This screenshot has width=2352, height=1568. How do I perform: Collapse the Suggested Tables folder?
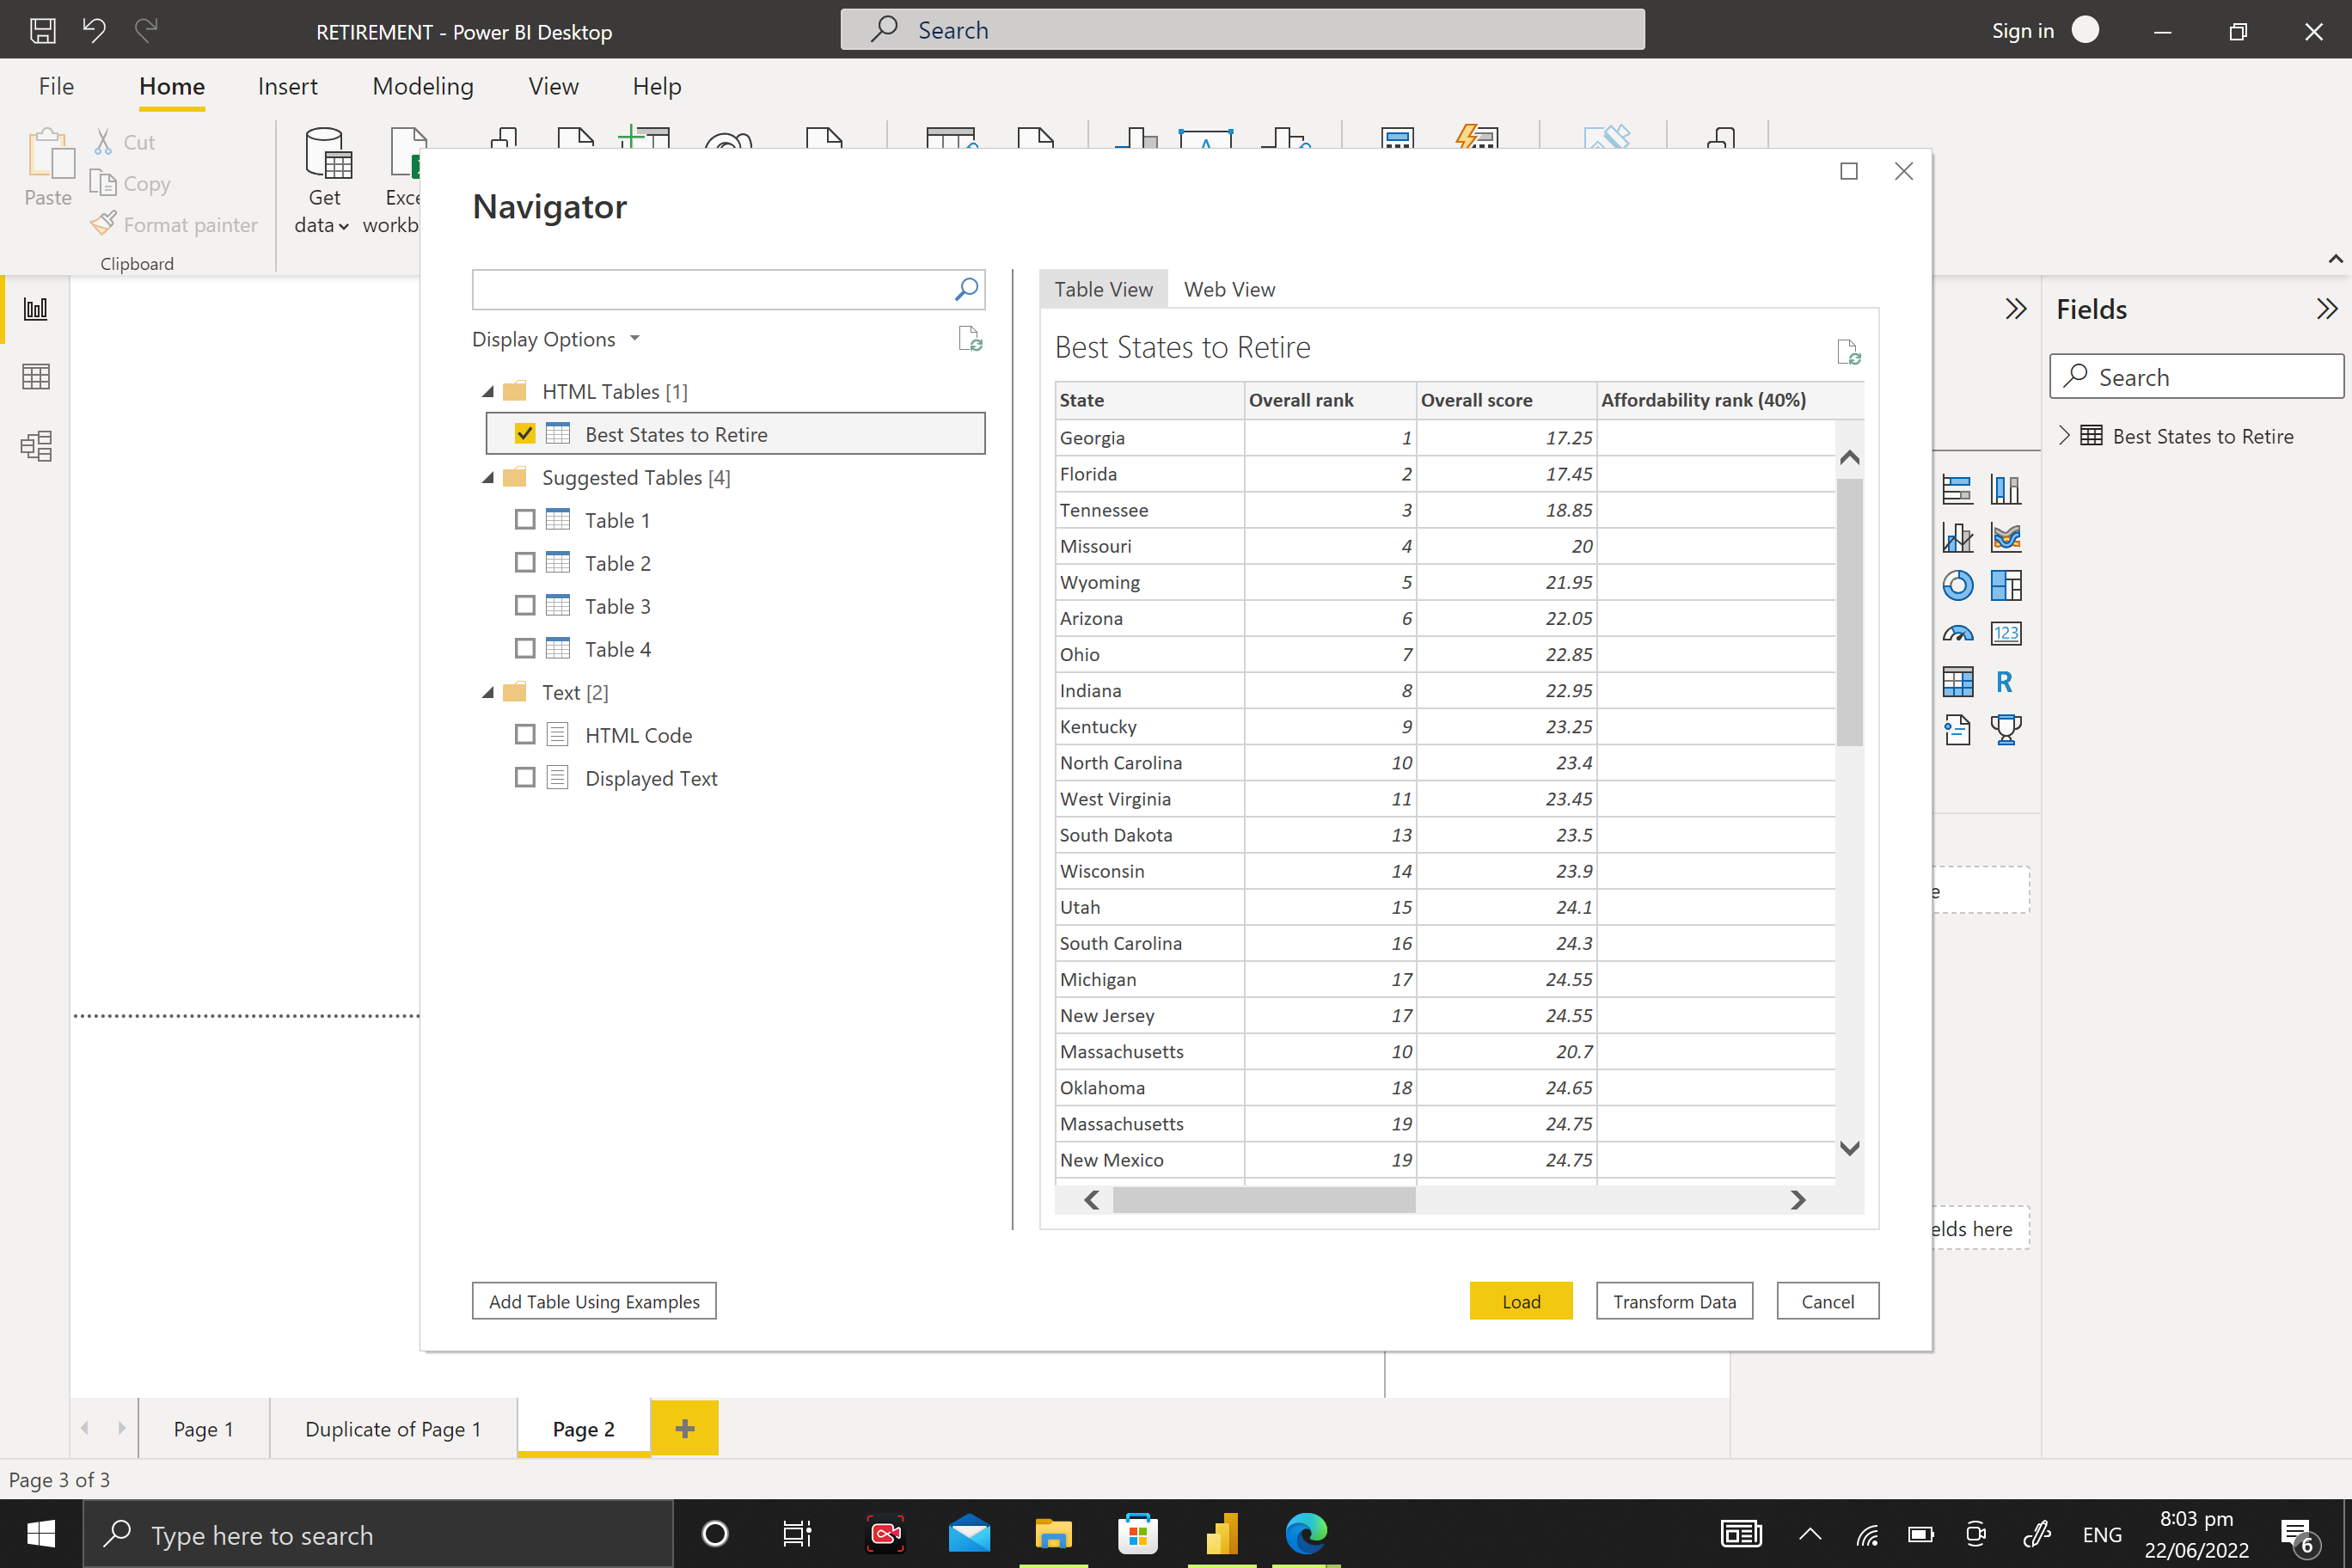pyautogui.click(x=488, y=478)
